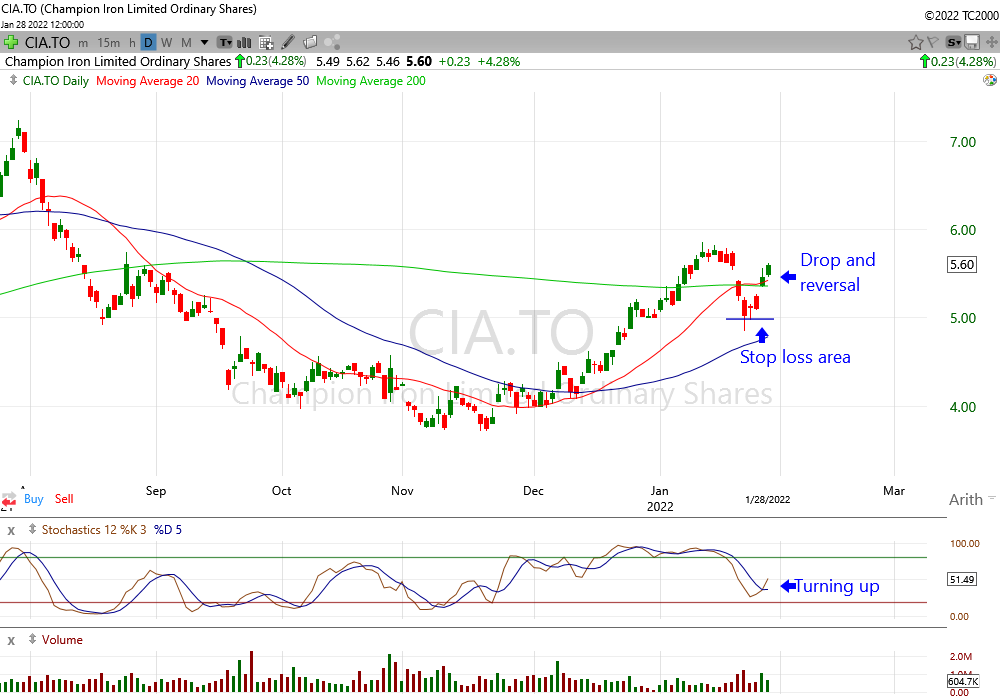This screenshot has height=700, width=1000.
Task: Click Volume pane reorder arrows
Action: pos(32,639)
